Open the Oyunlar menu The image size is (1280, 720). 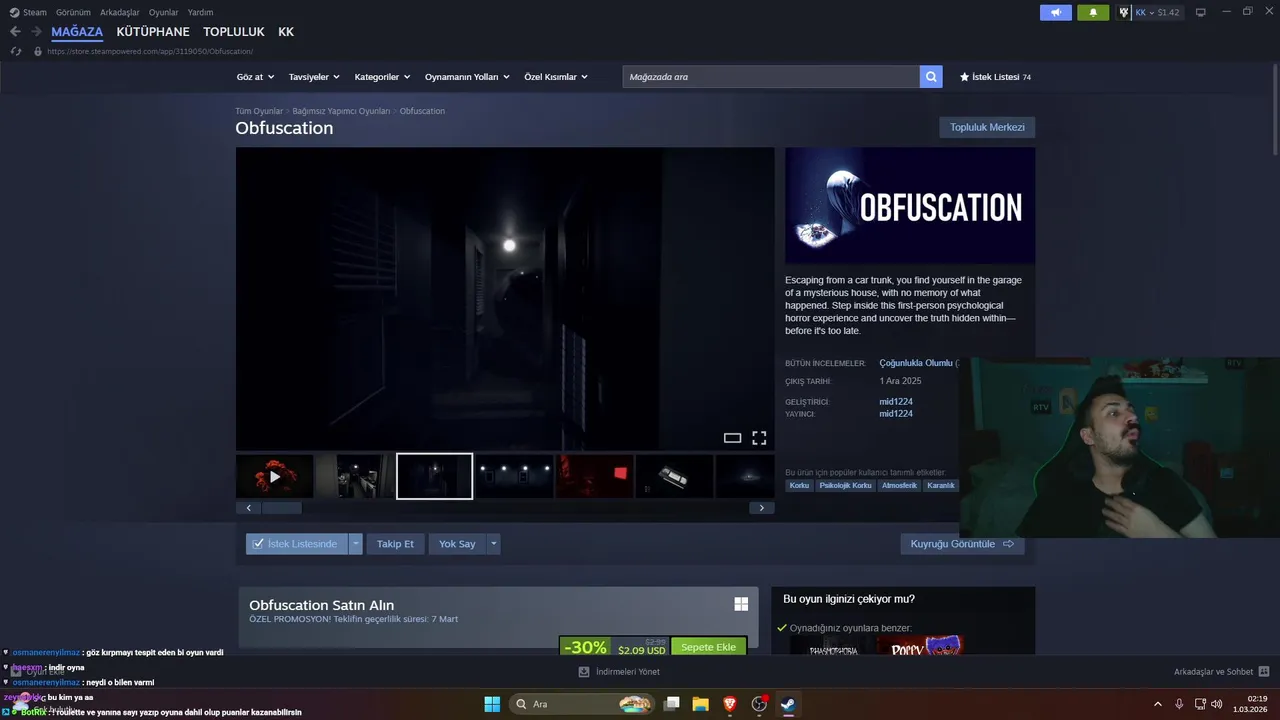click(163, 12)
